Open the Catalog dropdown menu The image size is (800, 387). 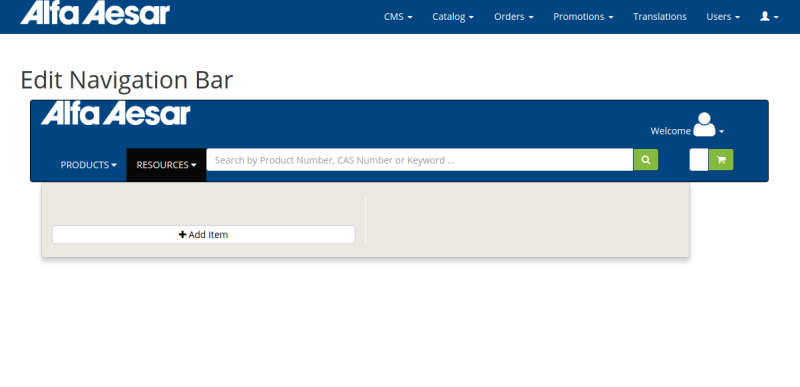tap(453, 17)
